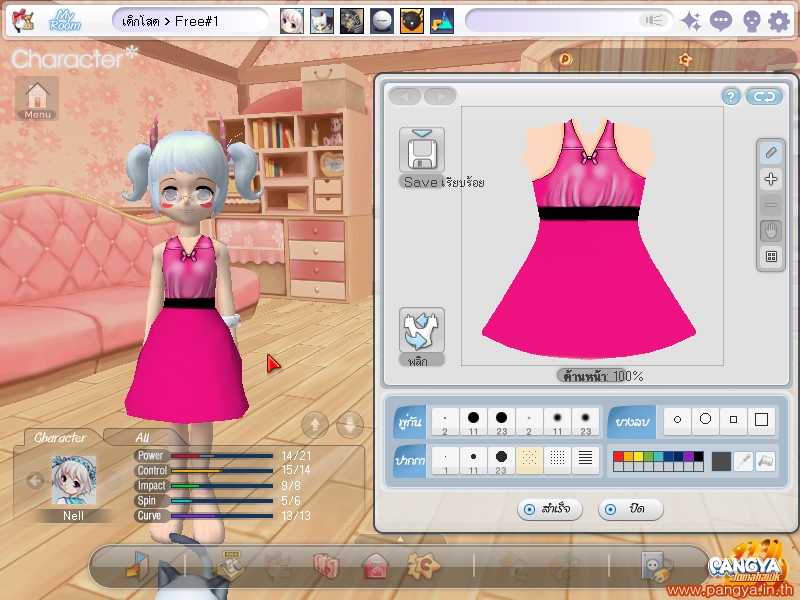Select the horizontal lines pattern pen
Image resolution: width=800 pixels, height=600 pixels.
point(585,461)
